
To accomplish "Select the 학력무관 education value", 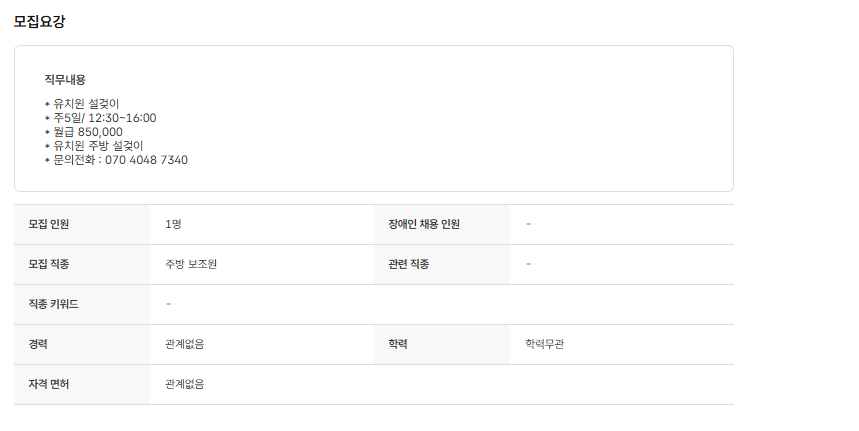I will tap(551, 344).
